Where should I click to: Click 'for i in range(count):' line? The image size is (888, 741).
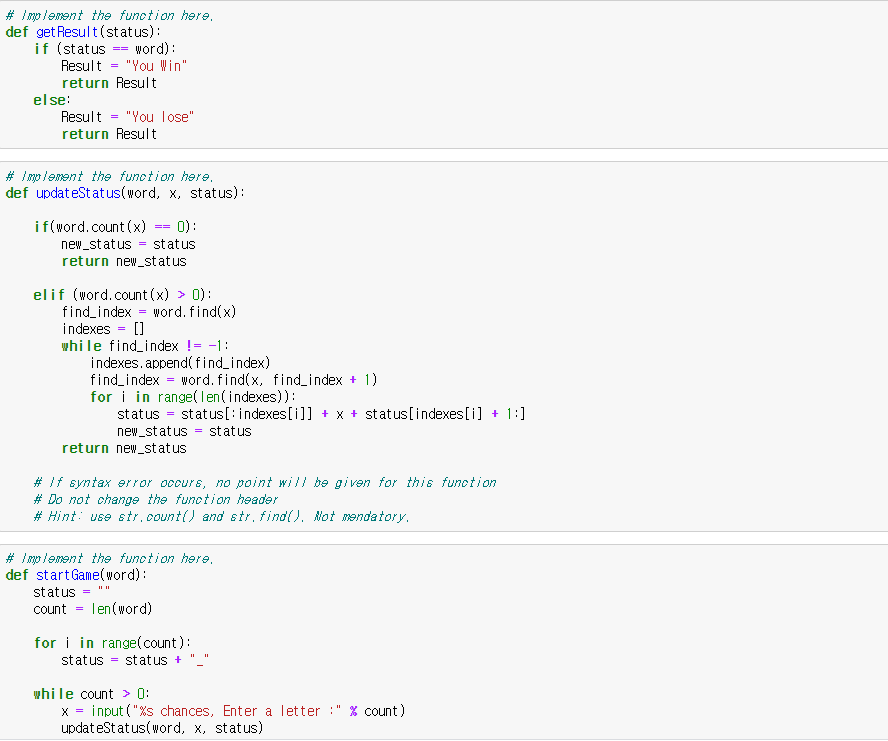112,643
